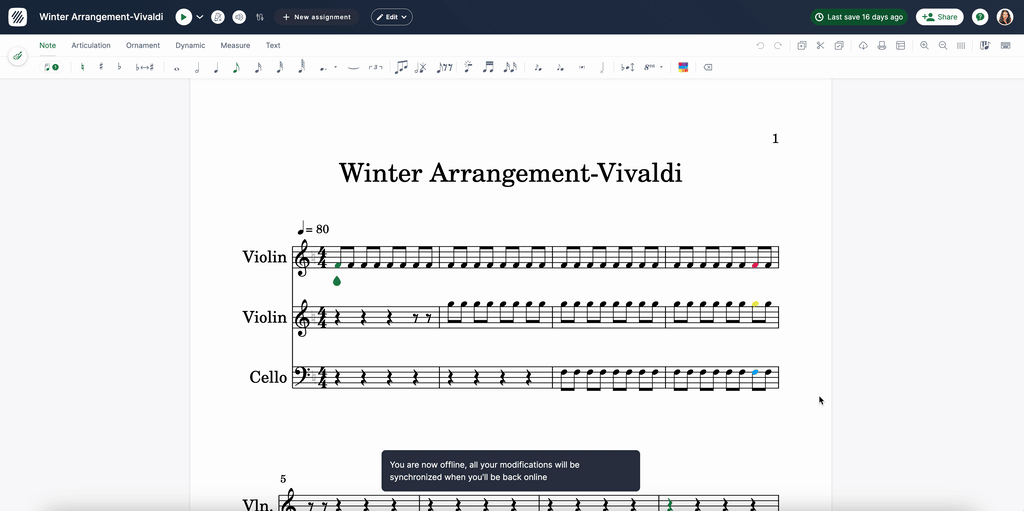1024x511 pixels.
Task: Expand playback options chevron next to play
Action: click(200, 17)
